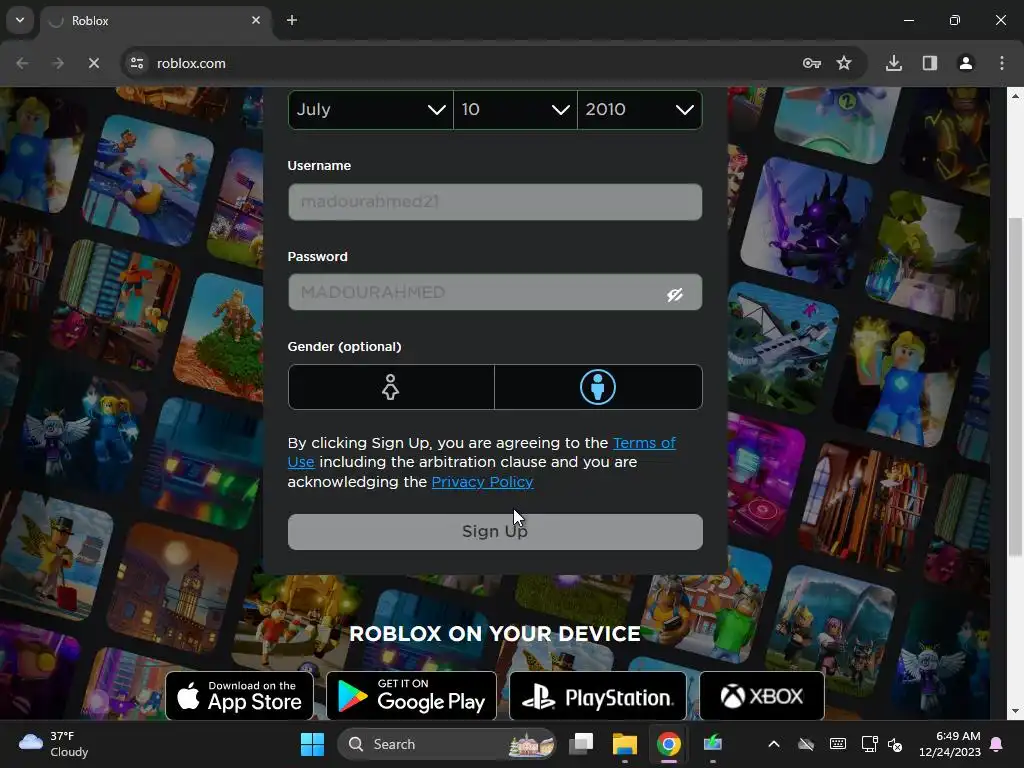Click the browser back arrow
This screenshot has height=768, width=1024.
[22, 63]
